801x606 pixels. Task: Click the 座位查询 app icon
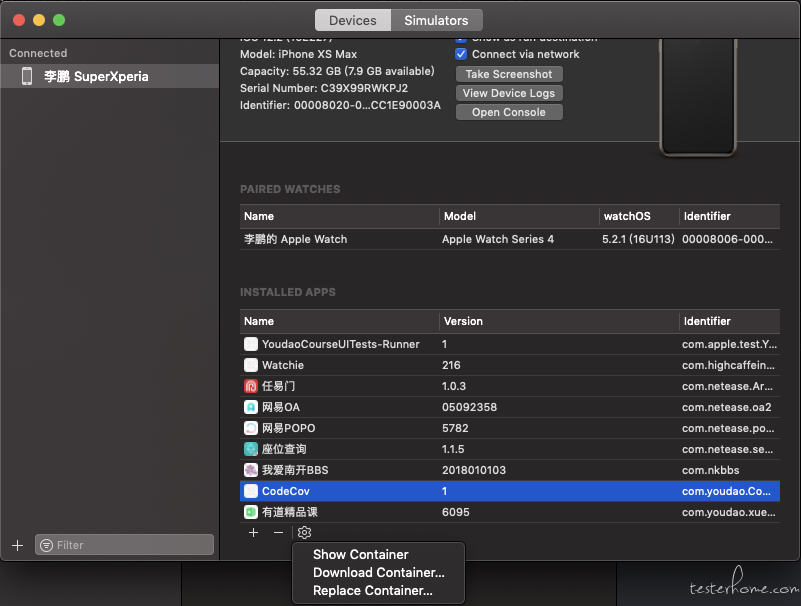point(251,449)
